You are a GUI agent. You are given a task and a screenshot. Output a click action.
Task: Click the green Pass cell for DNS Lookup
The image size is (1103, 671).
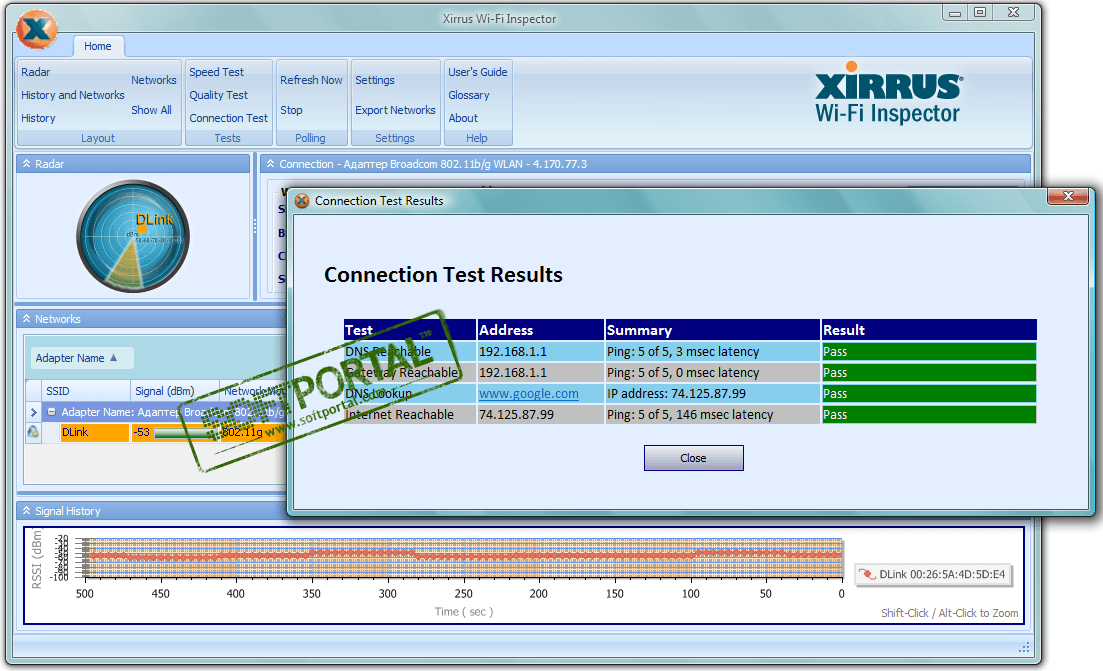tap(929, 394)
